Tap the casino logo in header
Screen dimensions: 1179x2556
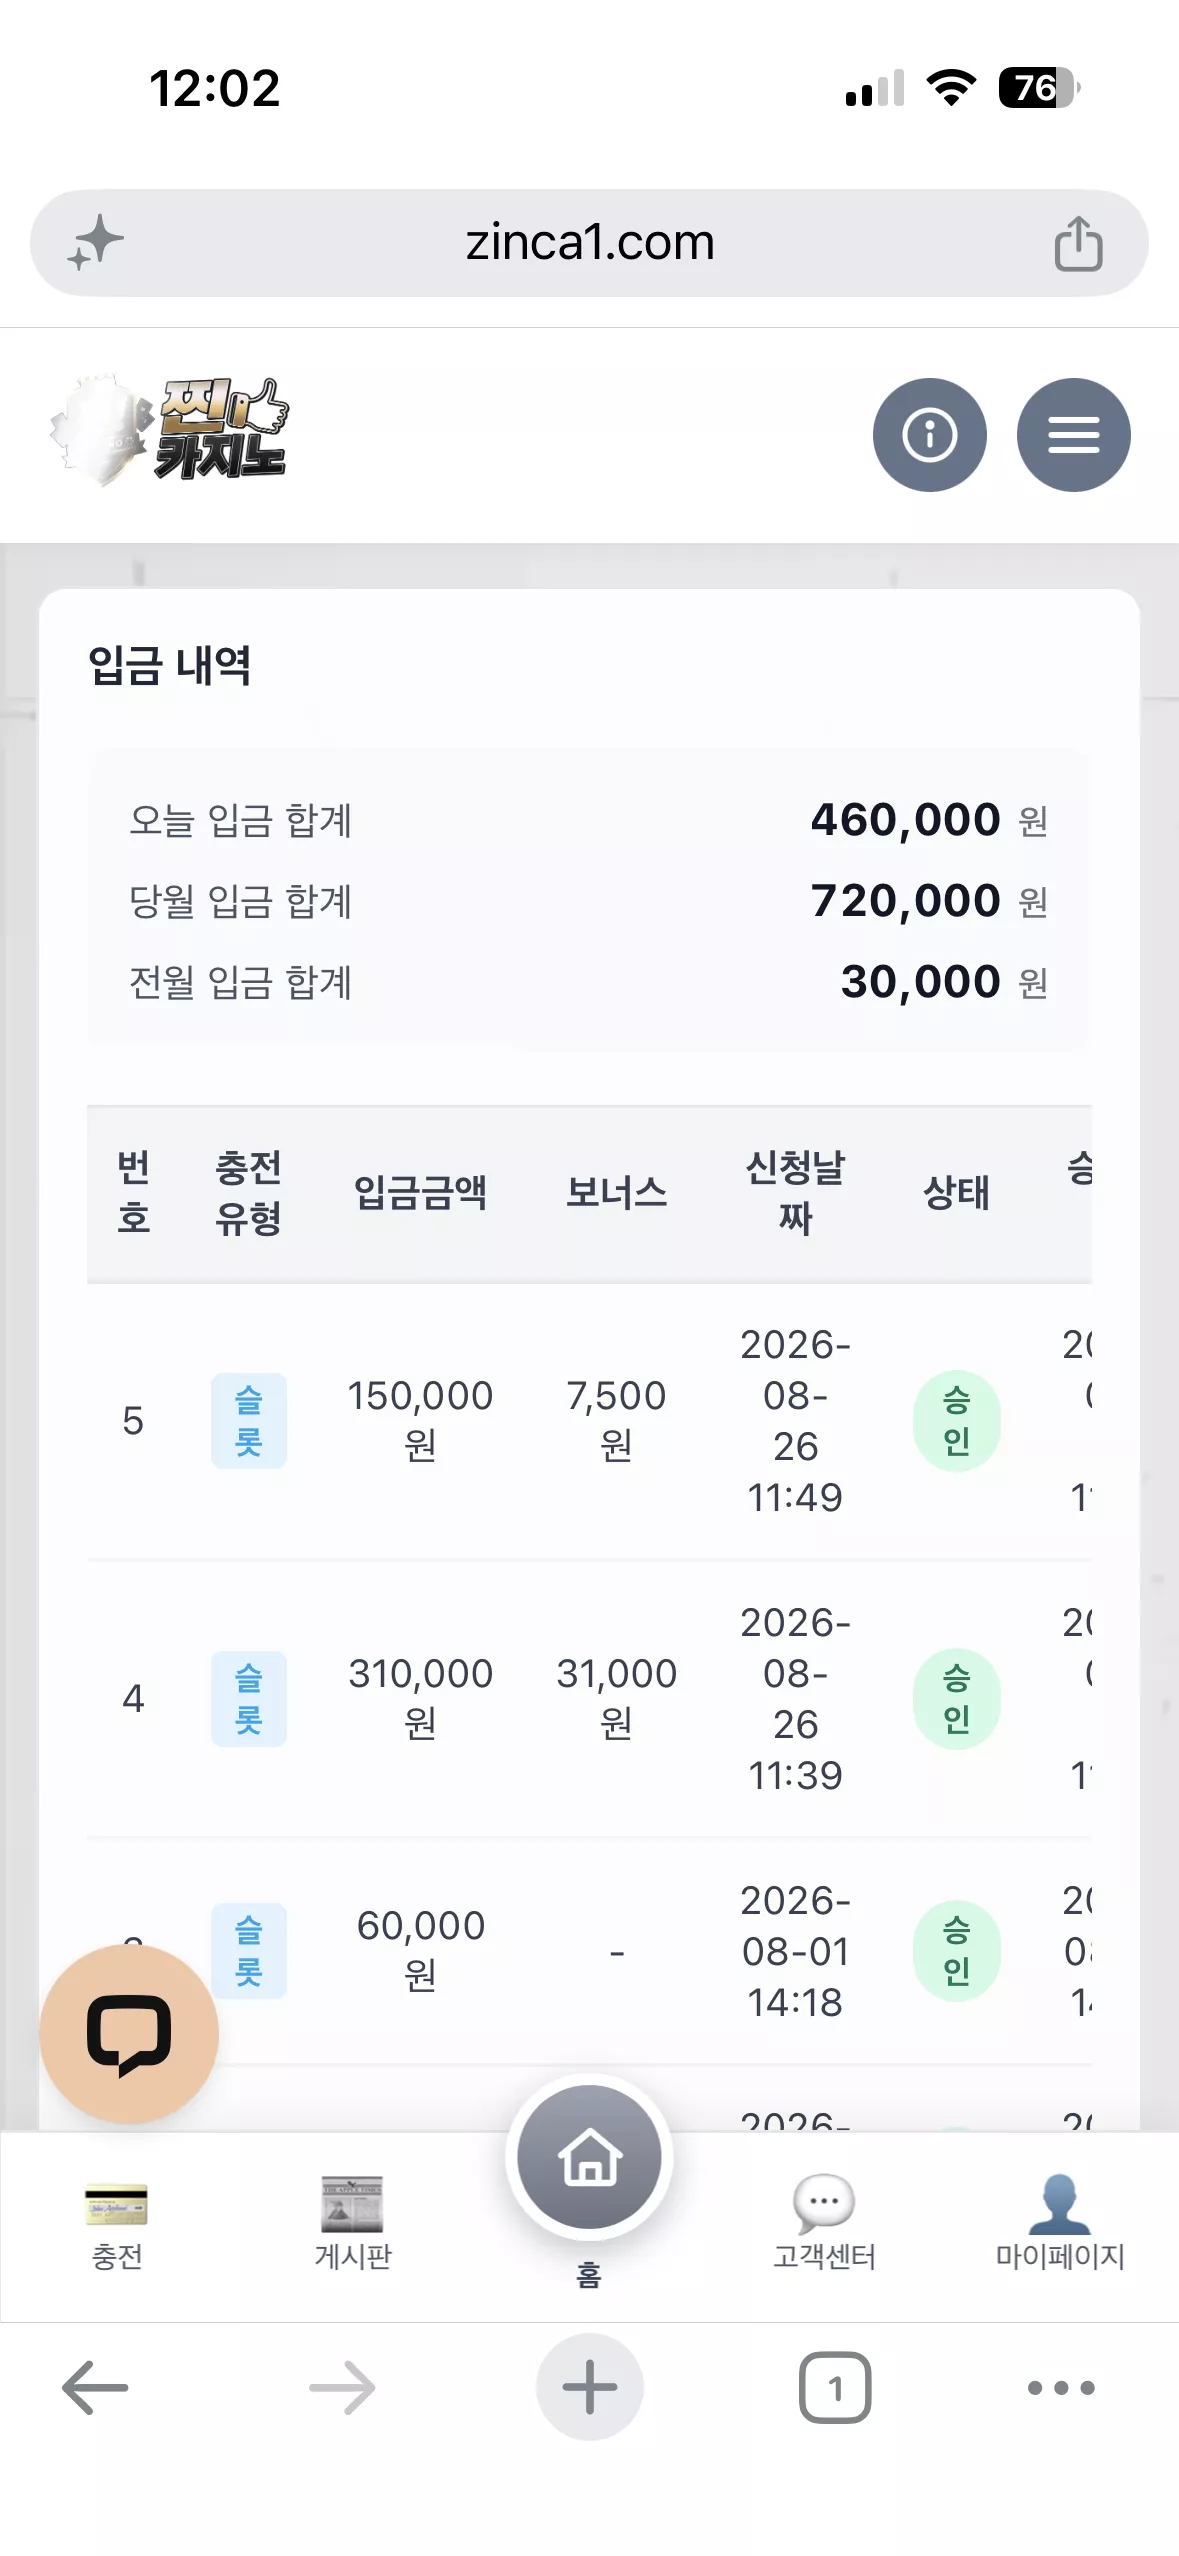click(x=169, y=430)
